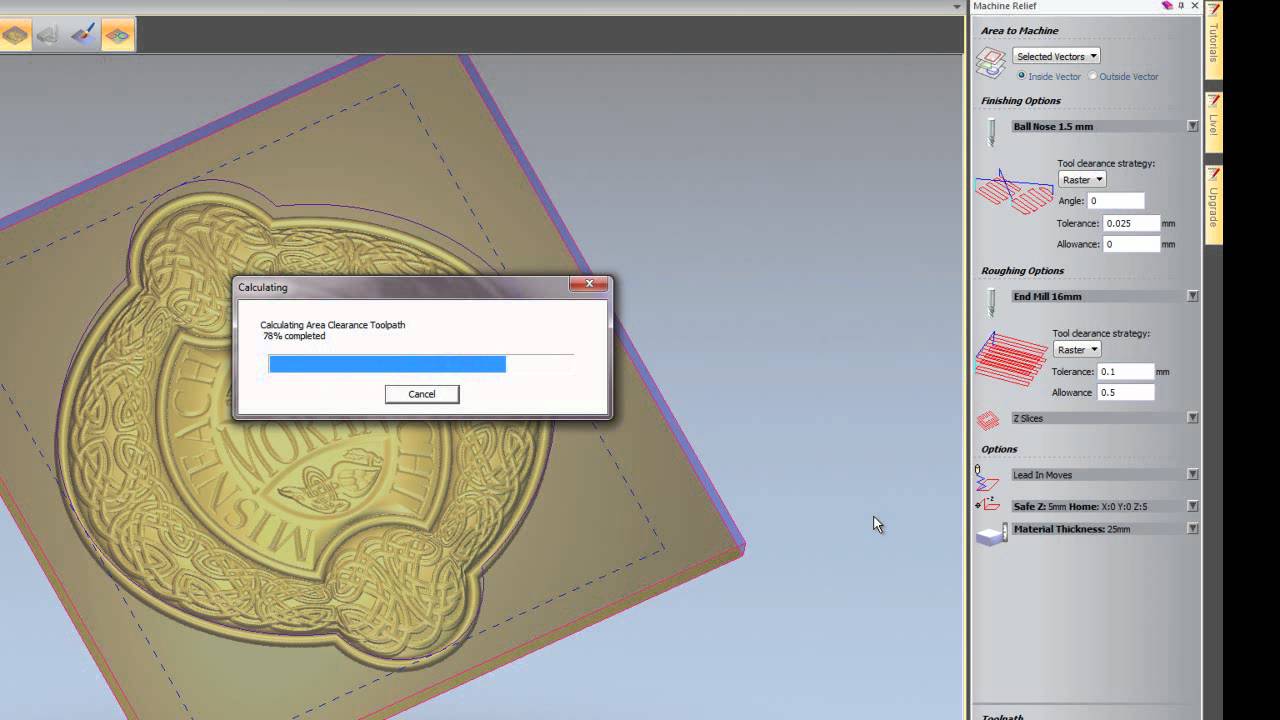Expand the Ball Nose 1.5 mm section

pos(1192,126)
